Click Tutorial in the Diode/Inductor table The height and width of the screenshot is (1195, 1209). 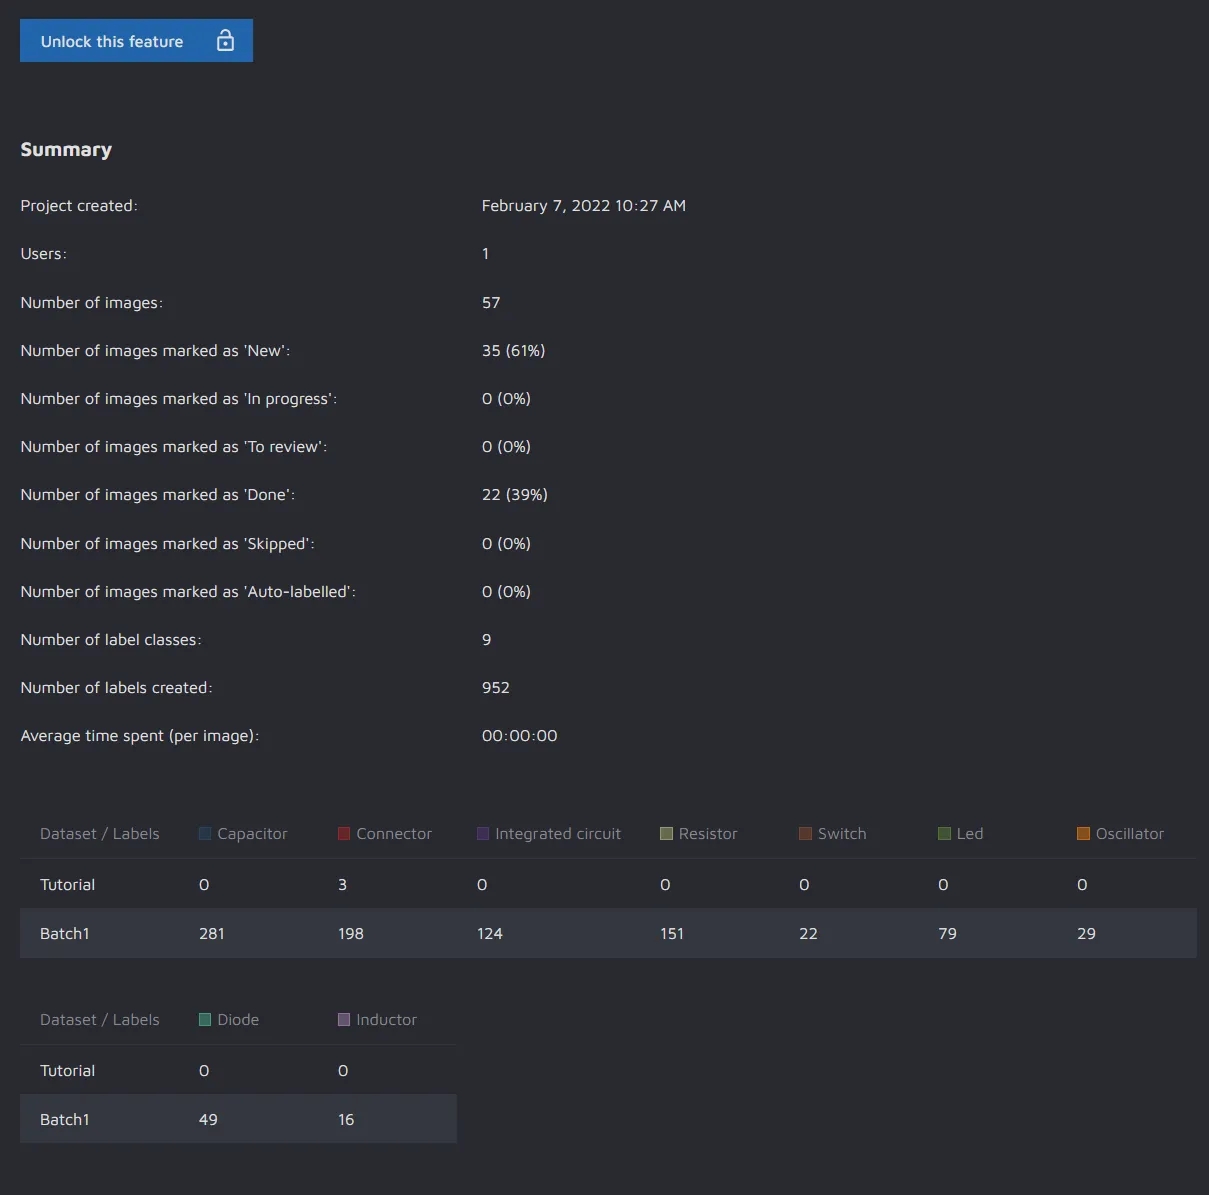[x=67, y=1071]
